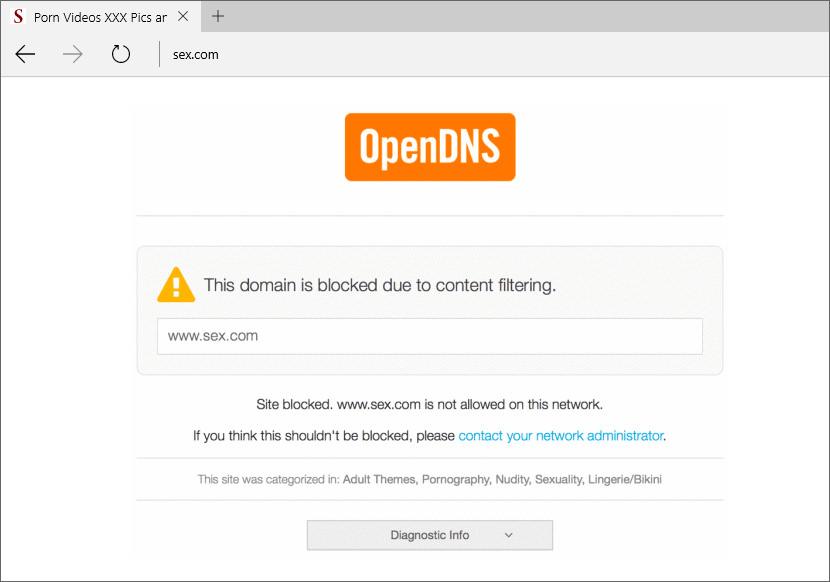Click the red S favicon on tab

[18, 16]
